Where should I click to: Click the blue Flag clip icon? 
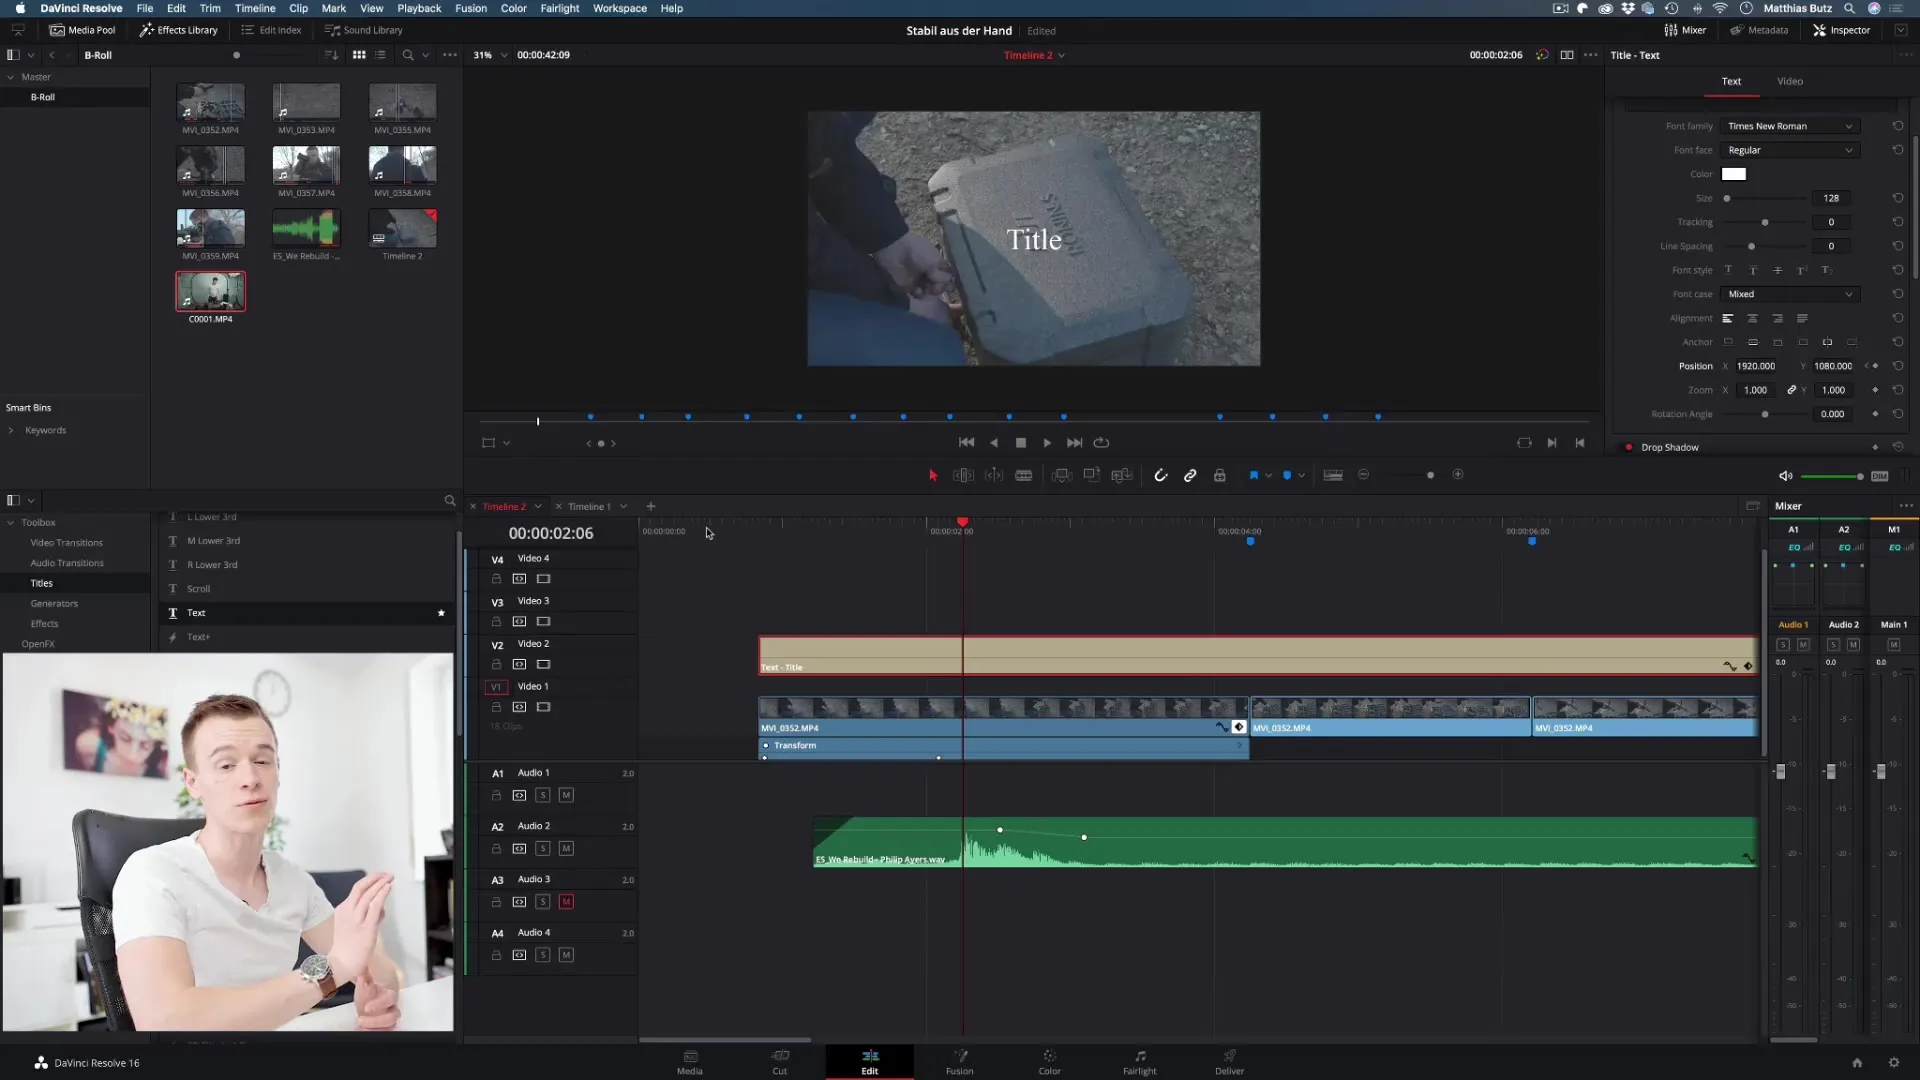coord(1253,476)
